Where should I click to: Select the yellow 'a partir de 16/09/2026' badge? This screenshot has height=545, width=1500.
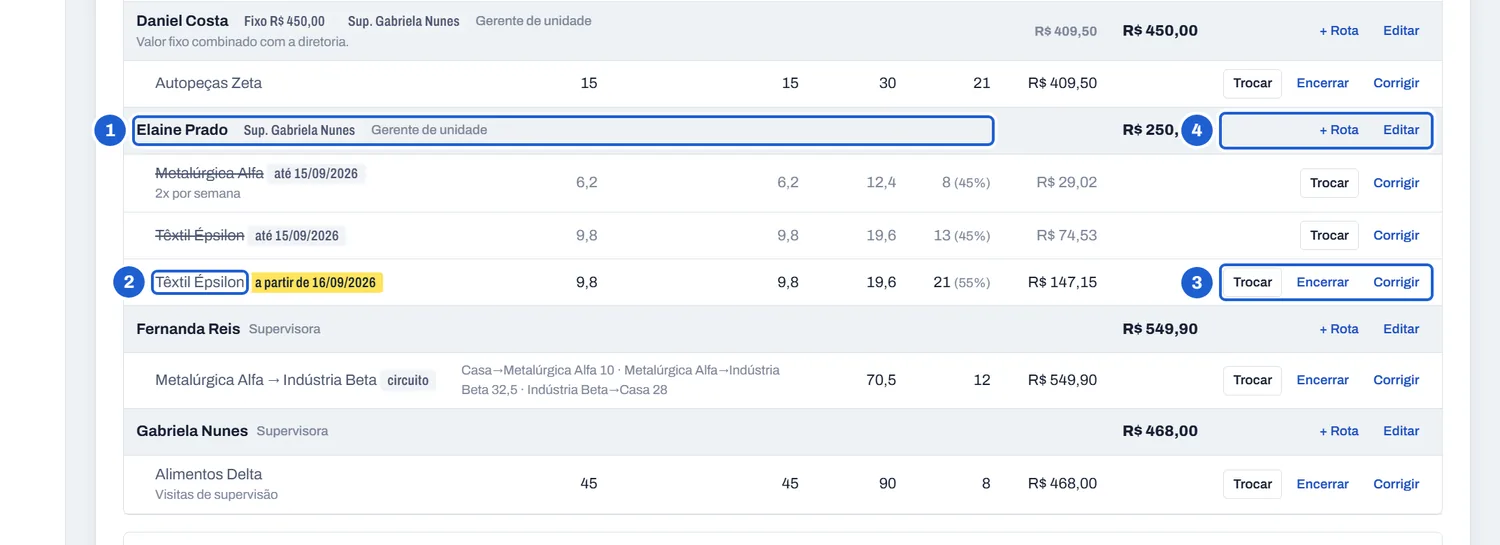[x=316, y=283]
